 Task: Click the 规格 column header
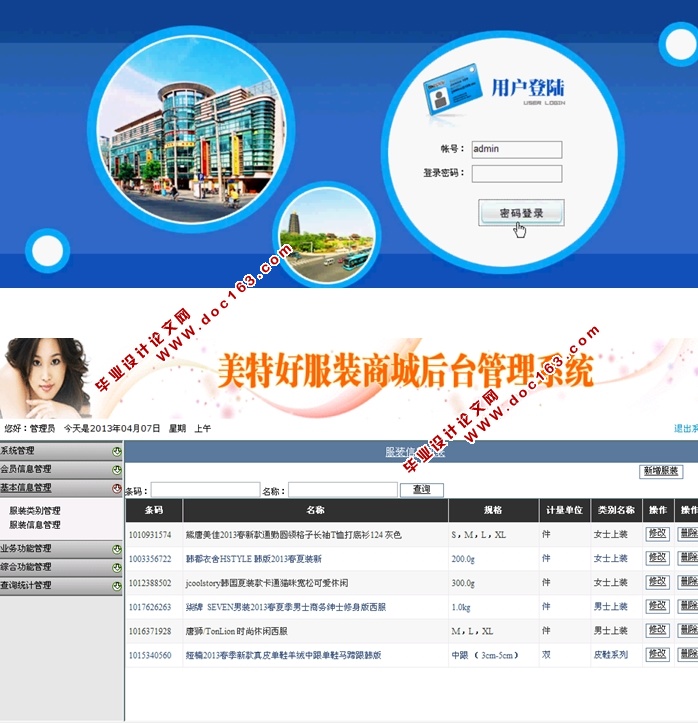click(x=493, y=510)
